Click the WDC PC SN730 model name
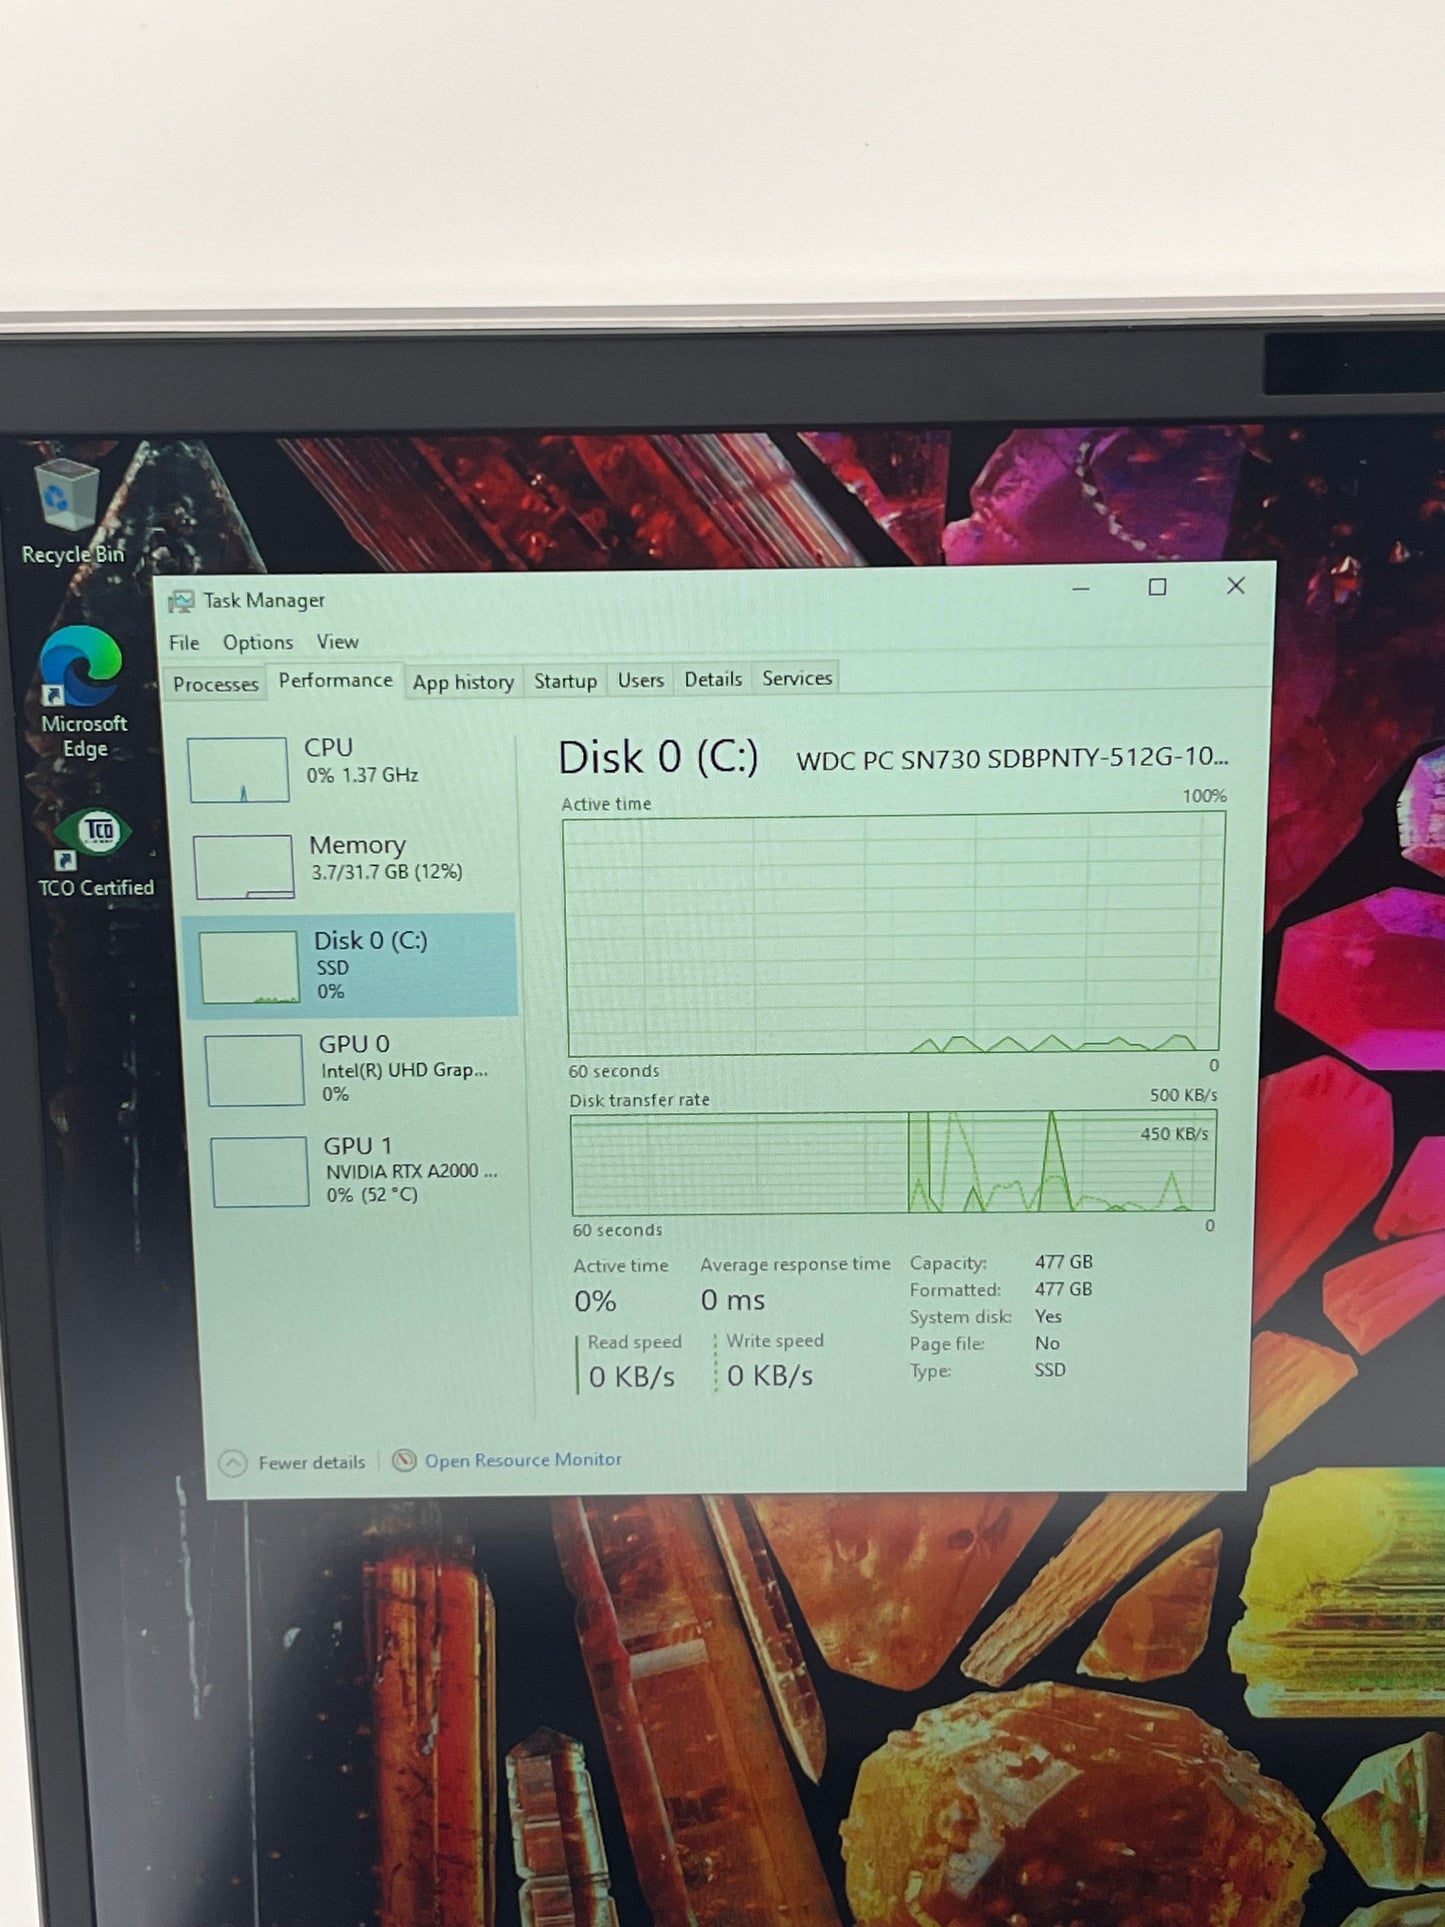 pyautogui.click(x=1012, y=758)
